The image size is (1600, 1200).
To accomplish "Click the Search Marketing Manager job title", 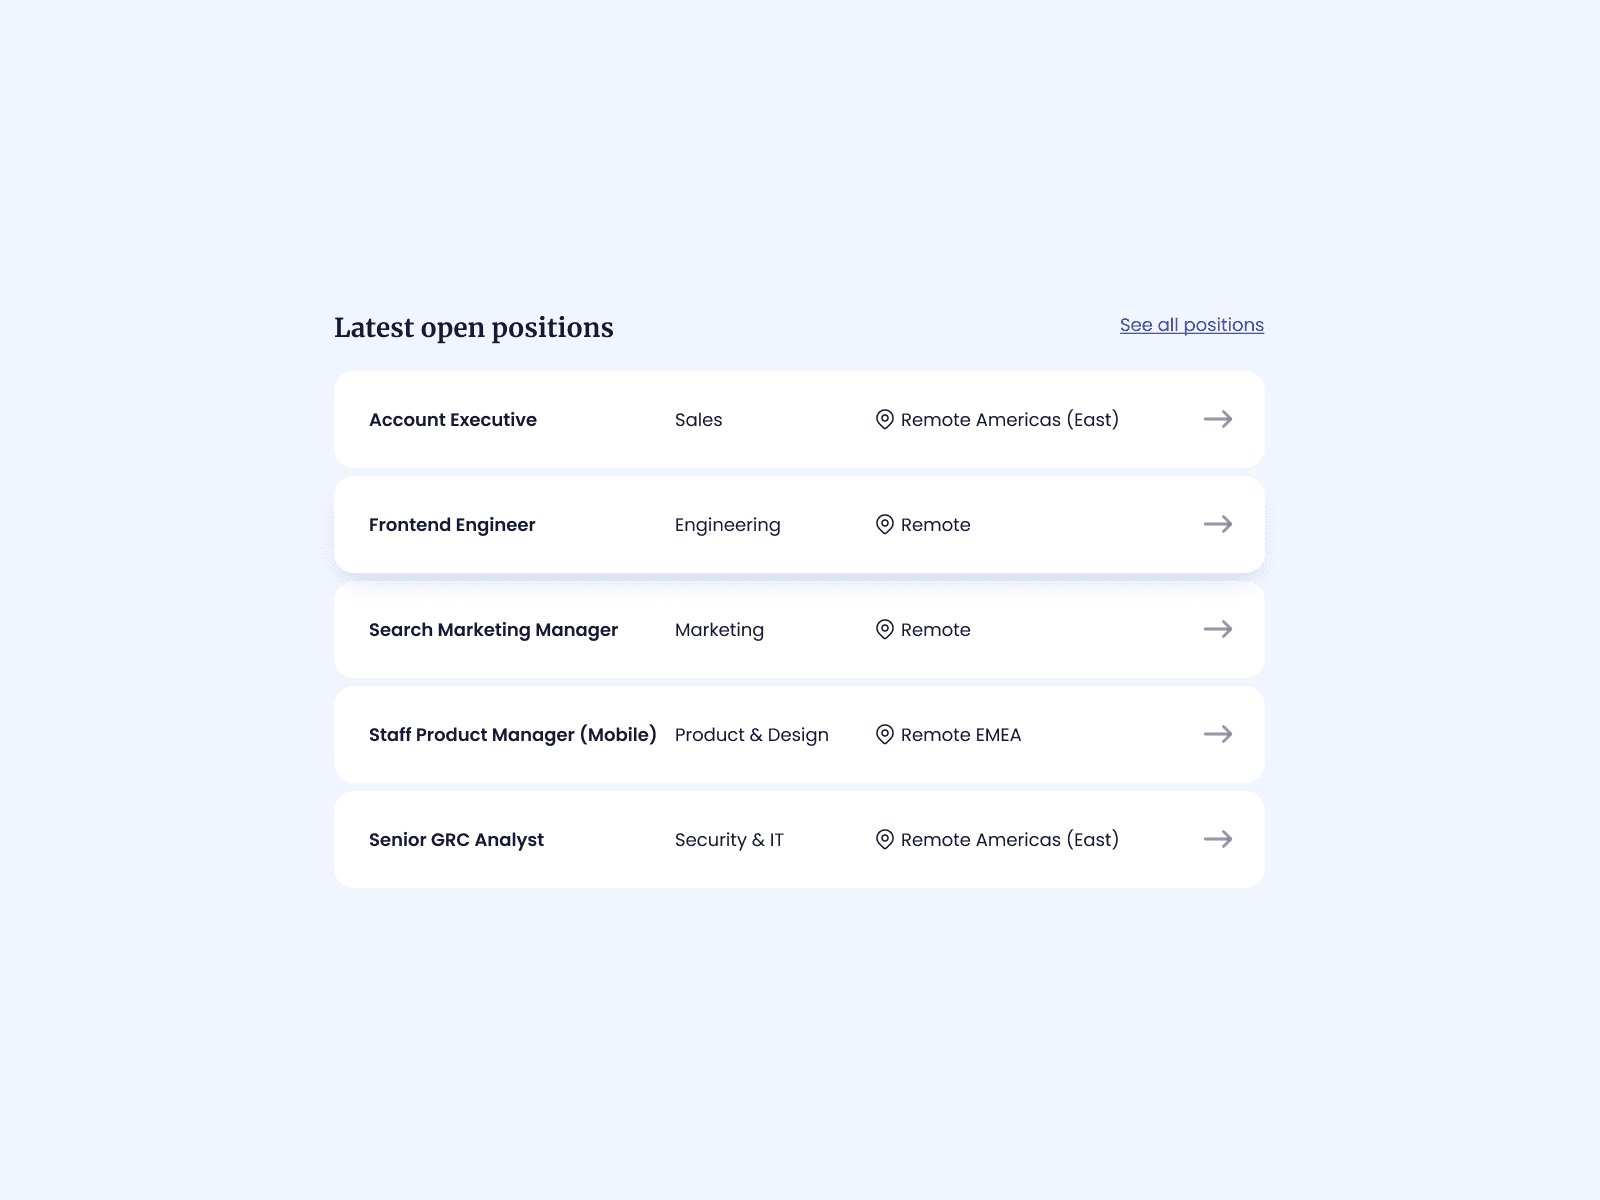I will pos(493,630).
